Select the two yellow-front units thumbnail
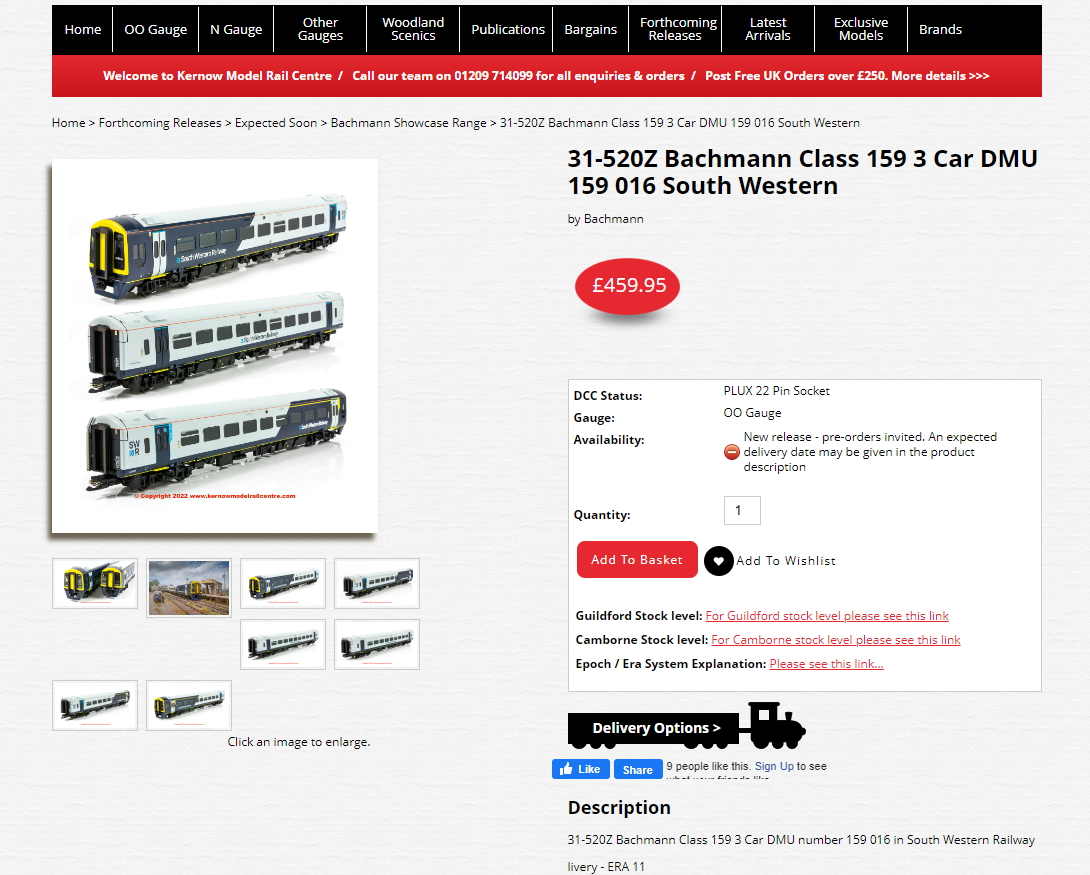The height and width of the screenshot is (875, 1090). [x=95, y=584]
